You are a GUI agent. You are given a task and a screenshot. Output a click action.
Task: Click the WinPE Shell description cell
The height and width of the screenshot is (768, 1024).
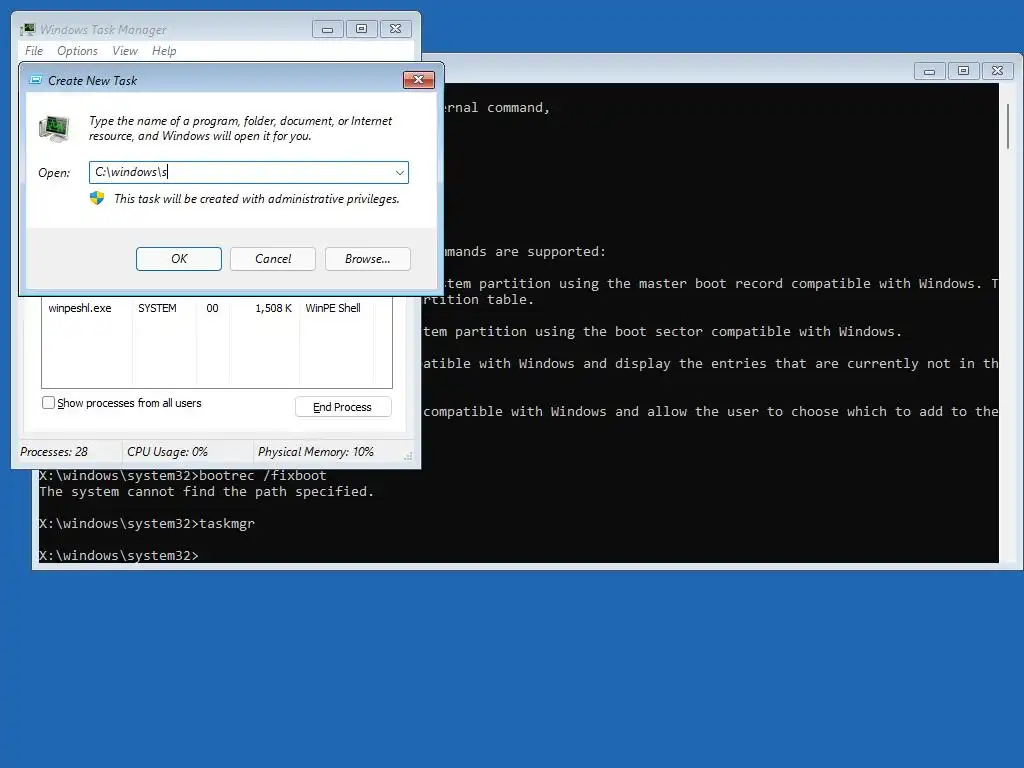click(333, 308)
